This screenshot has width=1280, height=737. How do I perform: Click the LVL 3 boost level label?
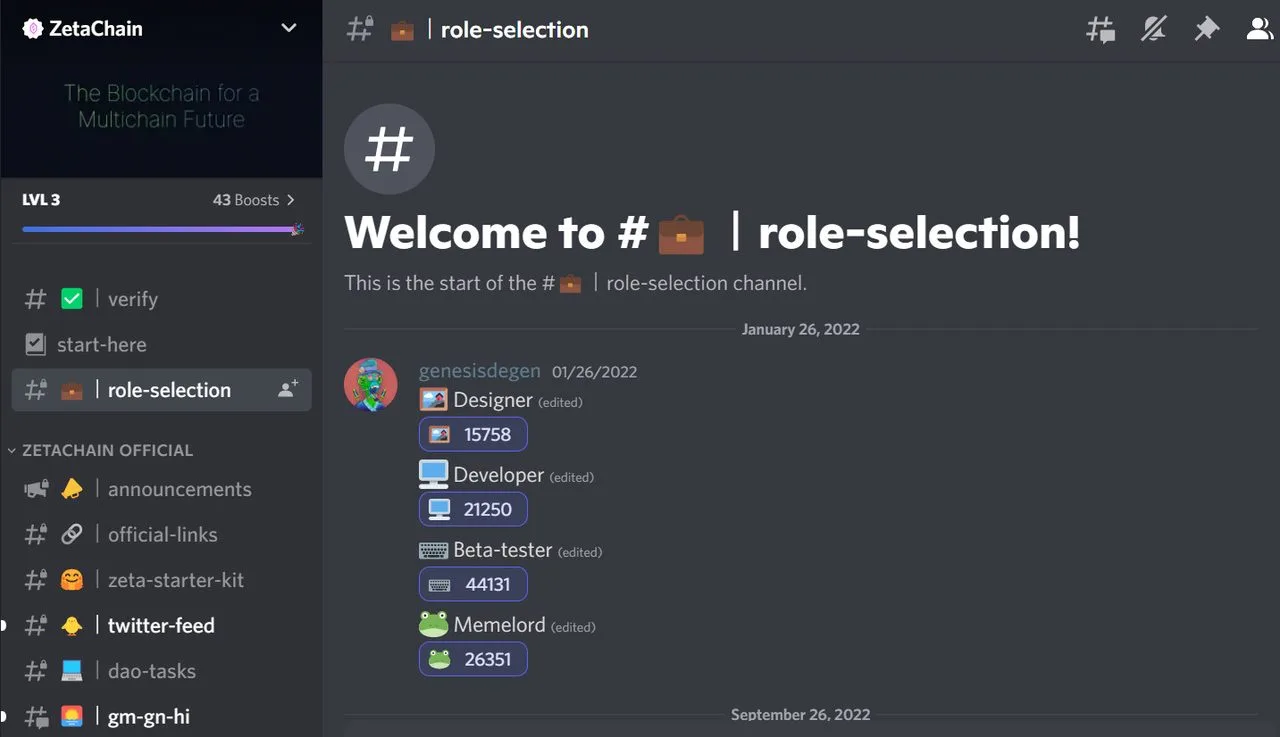tap(41, 200)
